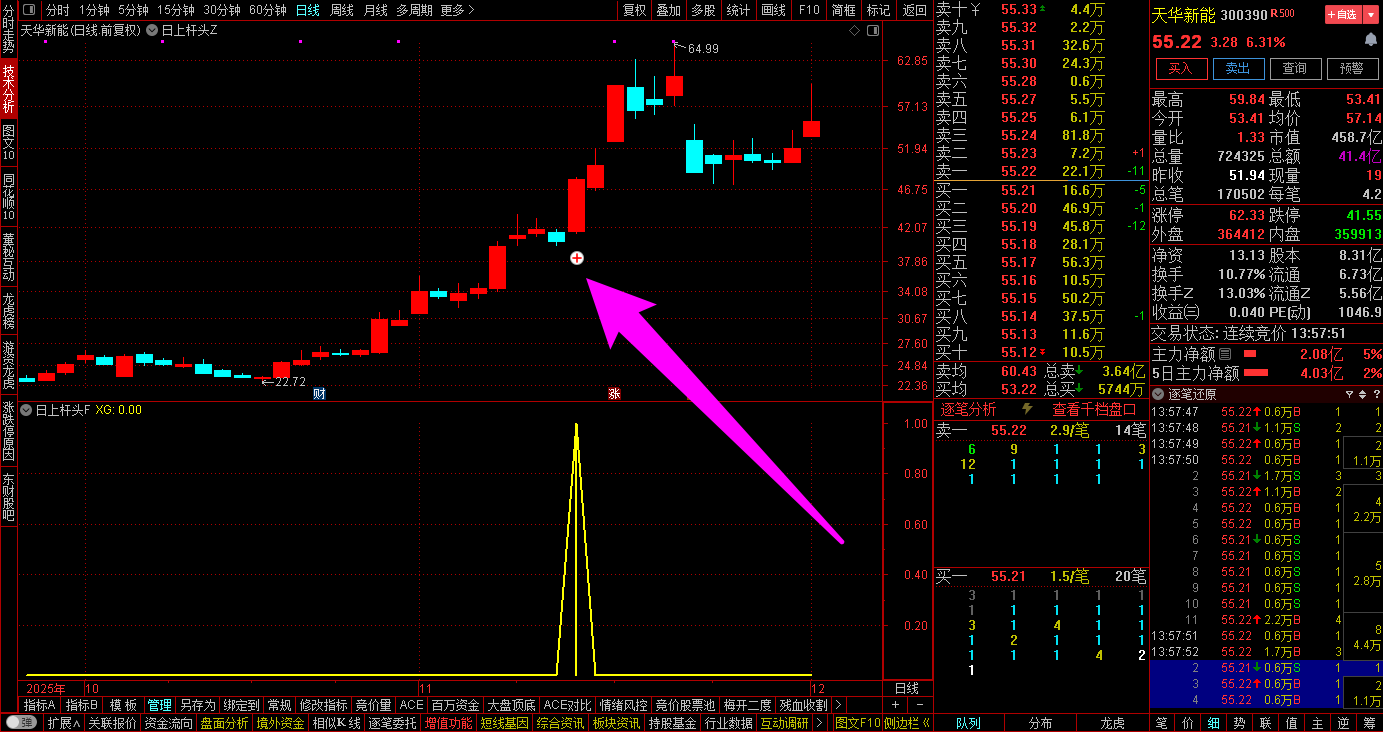Click the plus crosshair marker on chart
This screenshot has height=732, width=1383.
point(577,258)
